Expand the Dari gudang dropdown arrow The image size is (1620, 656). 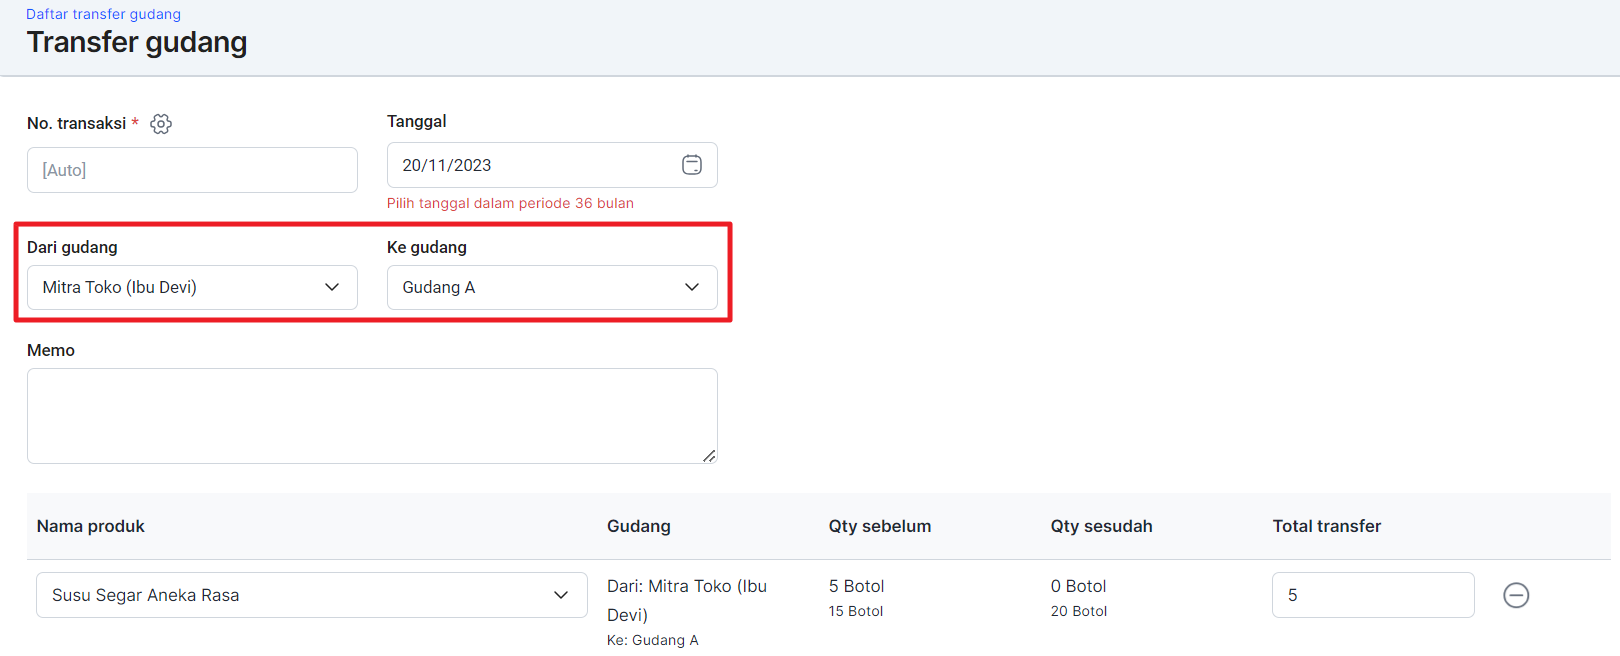click(332, 287)
